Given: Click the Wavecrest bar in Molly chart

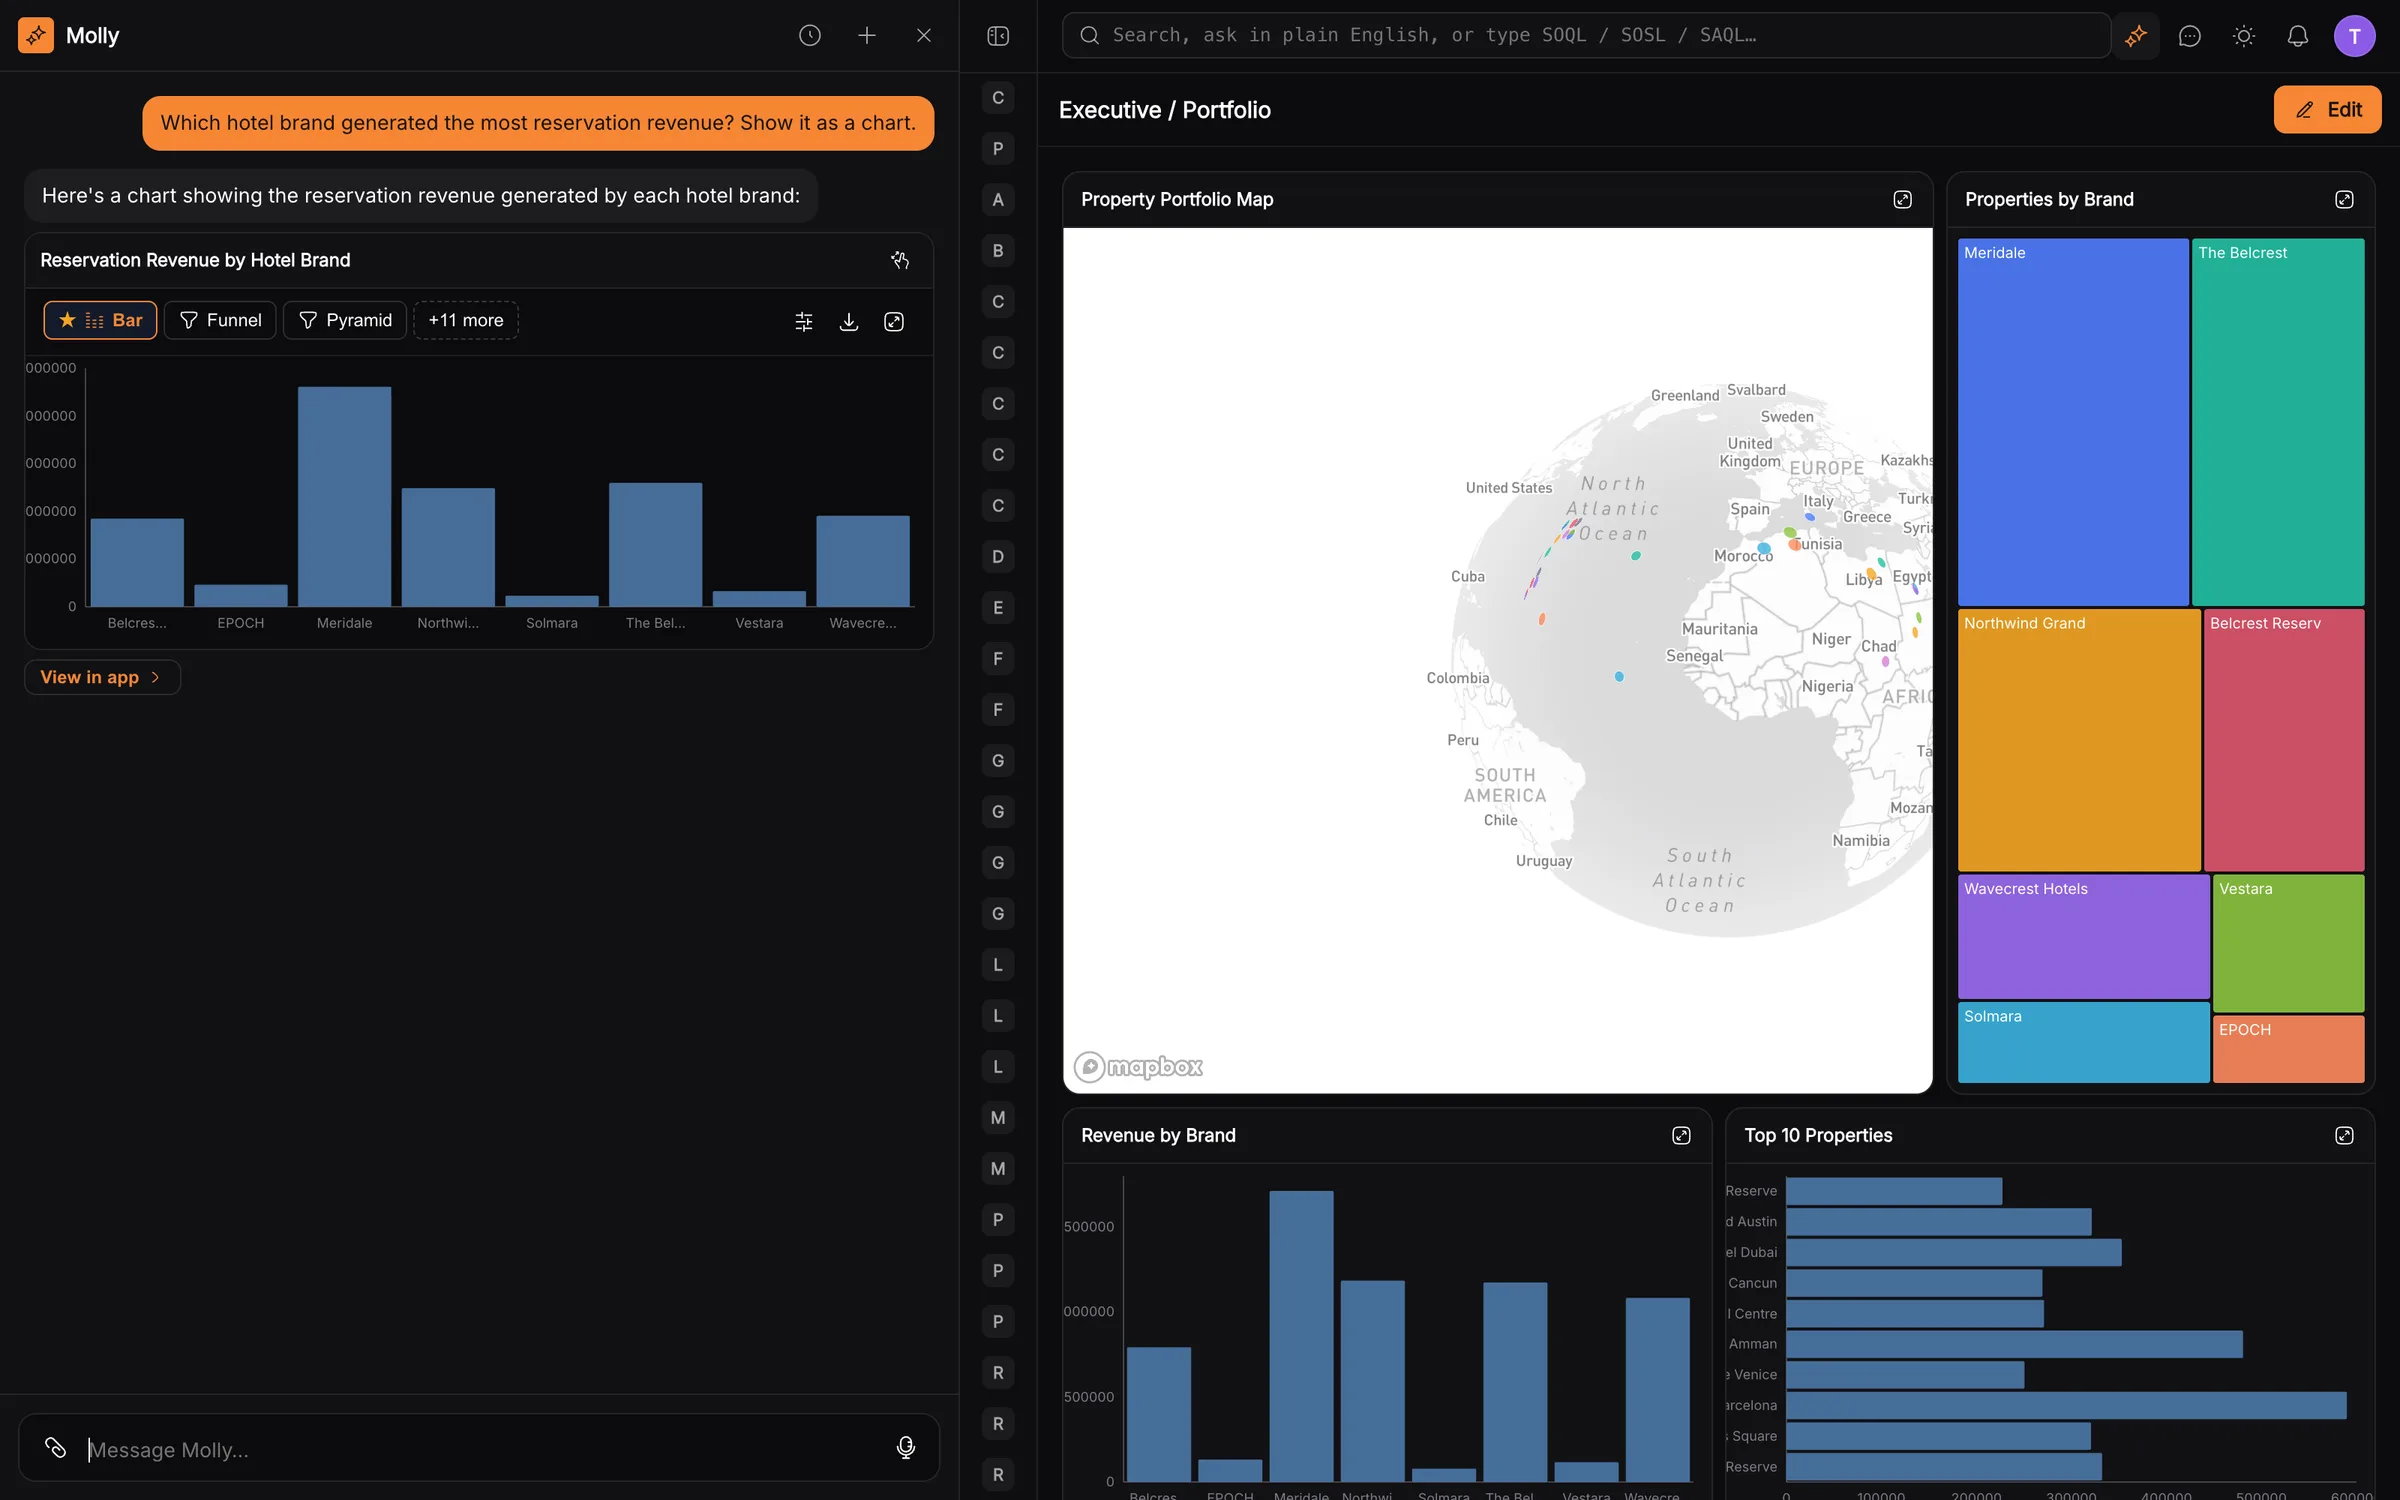Looking at the screenshot, I should 863,561.
